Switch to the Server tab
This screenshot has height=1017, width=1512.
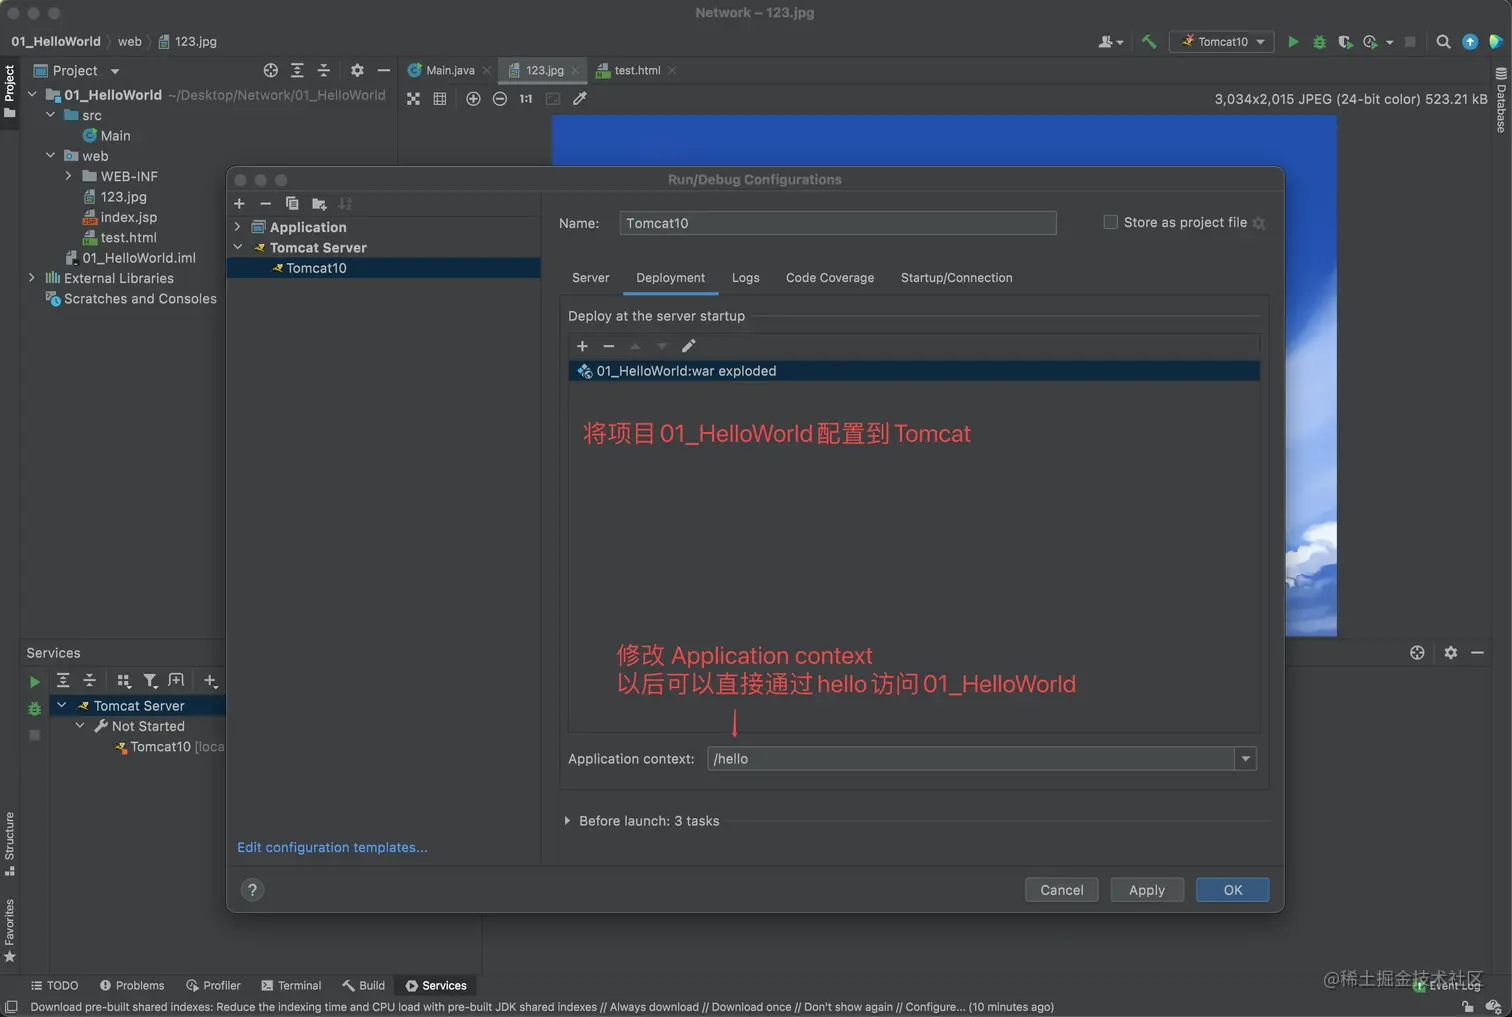point(590,278)
